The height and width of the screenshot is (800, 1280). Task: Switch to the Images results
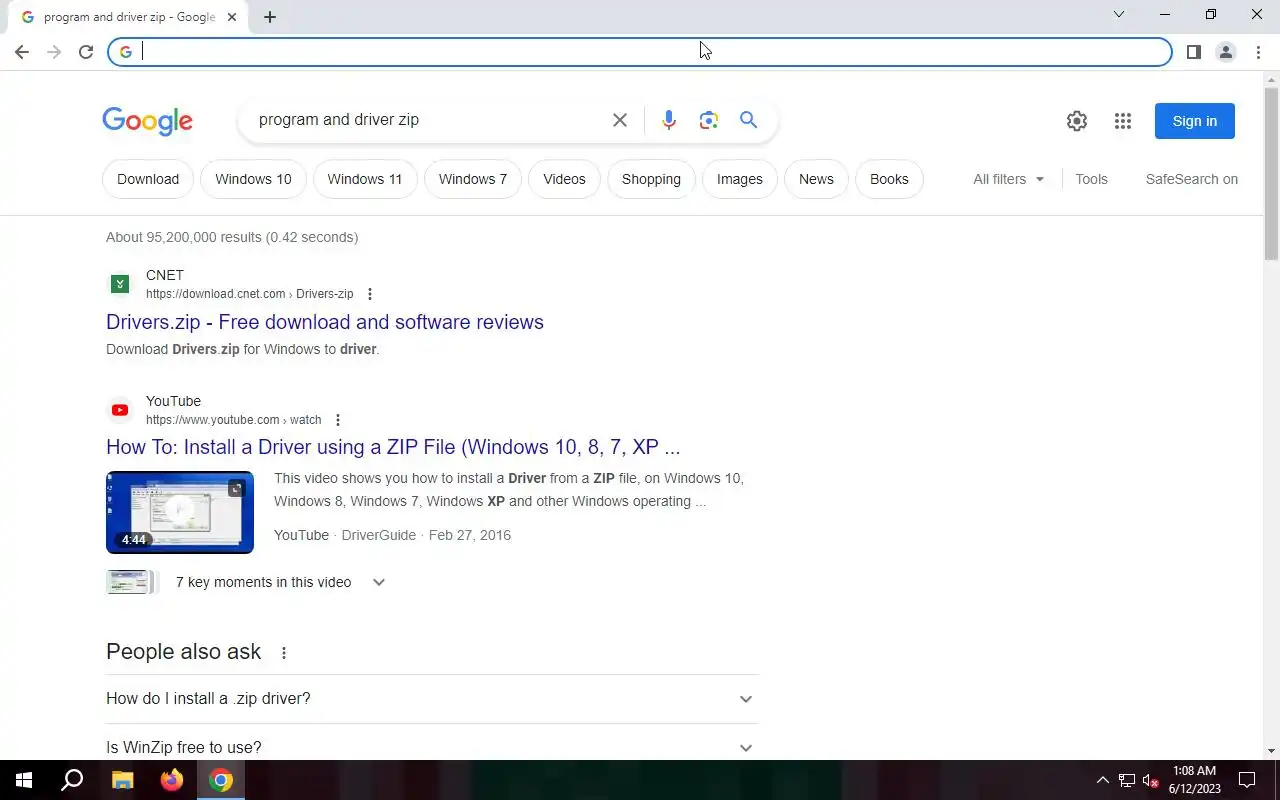click(740, 179)
